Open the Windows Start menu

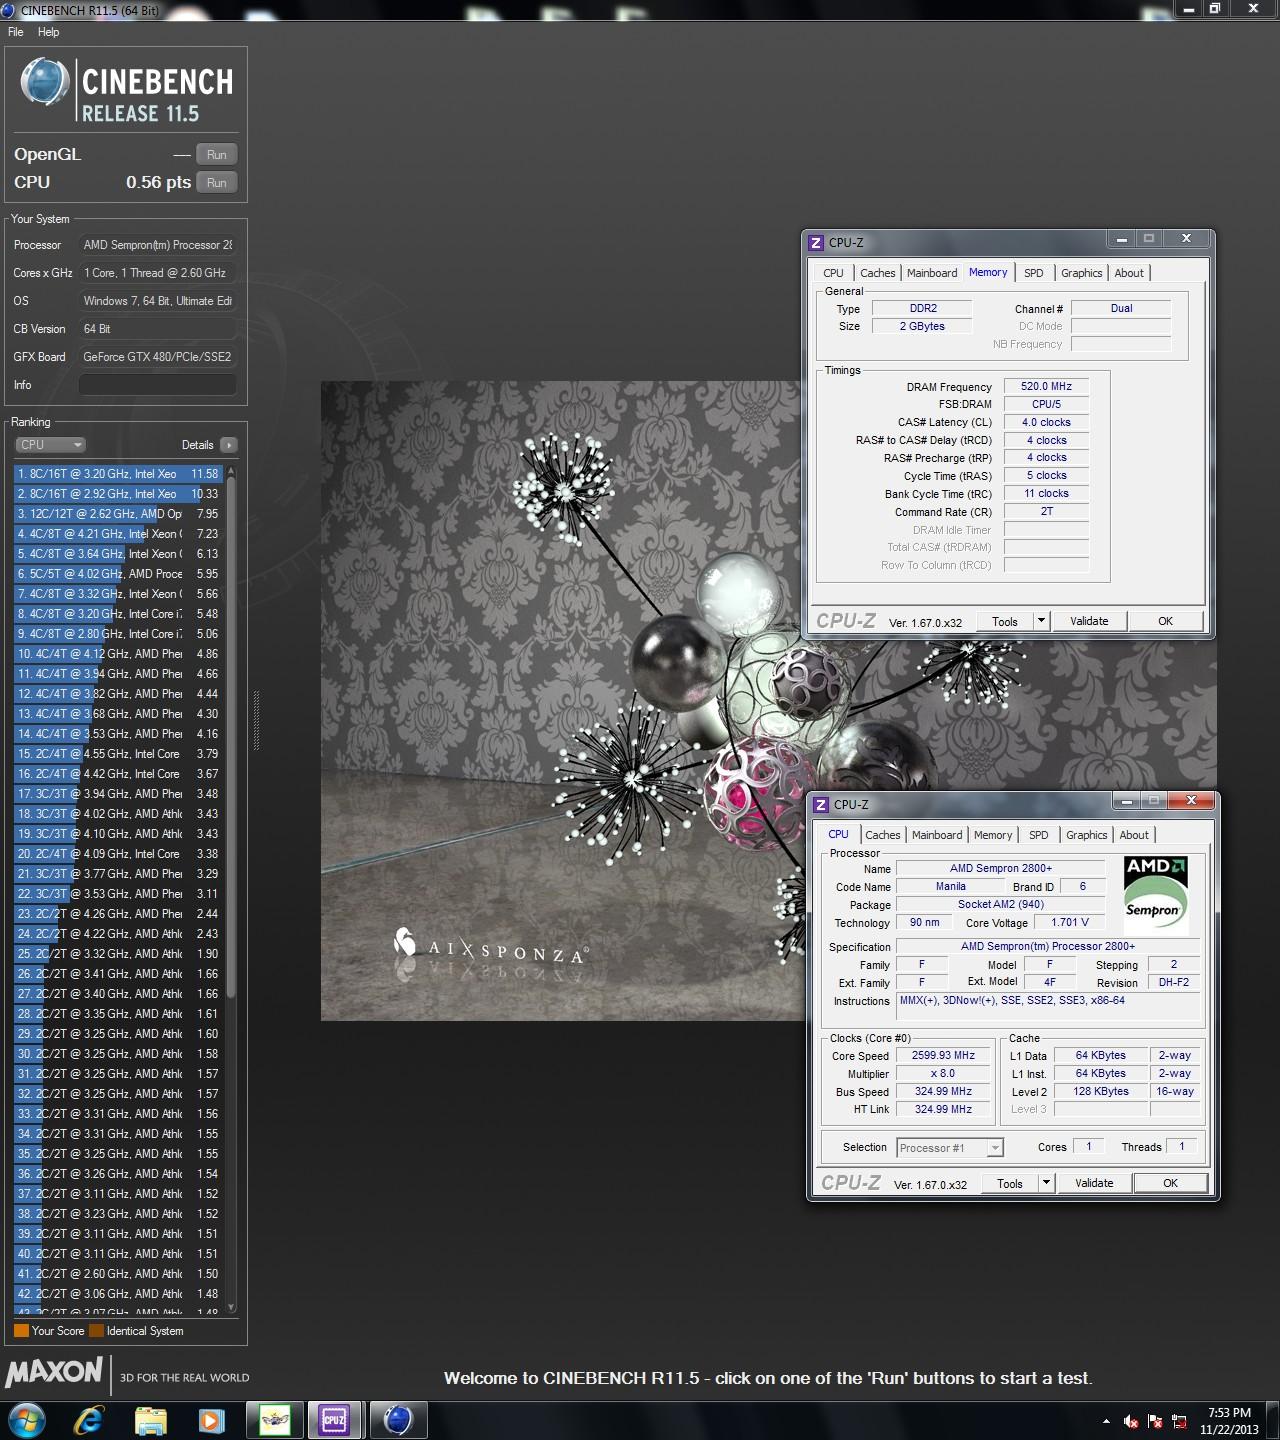point(27,1419)
